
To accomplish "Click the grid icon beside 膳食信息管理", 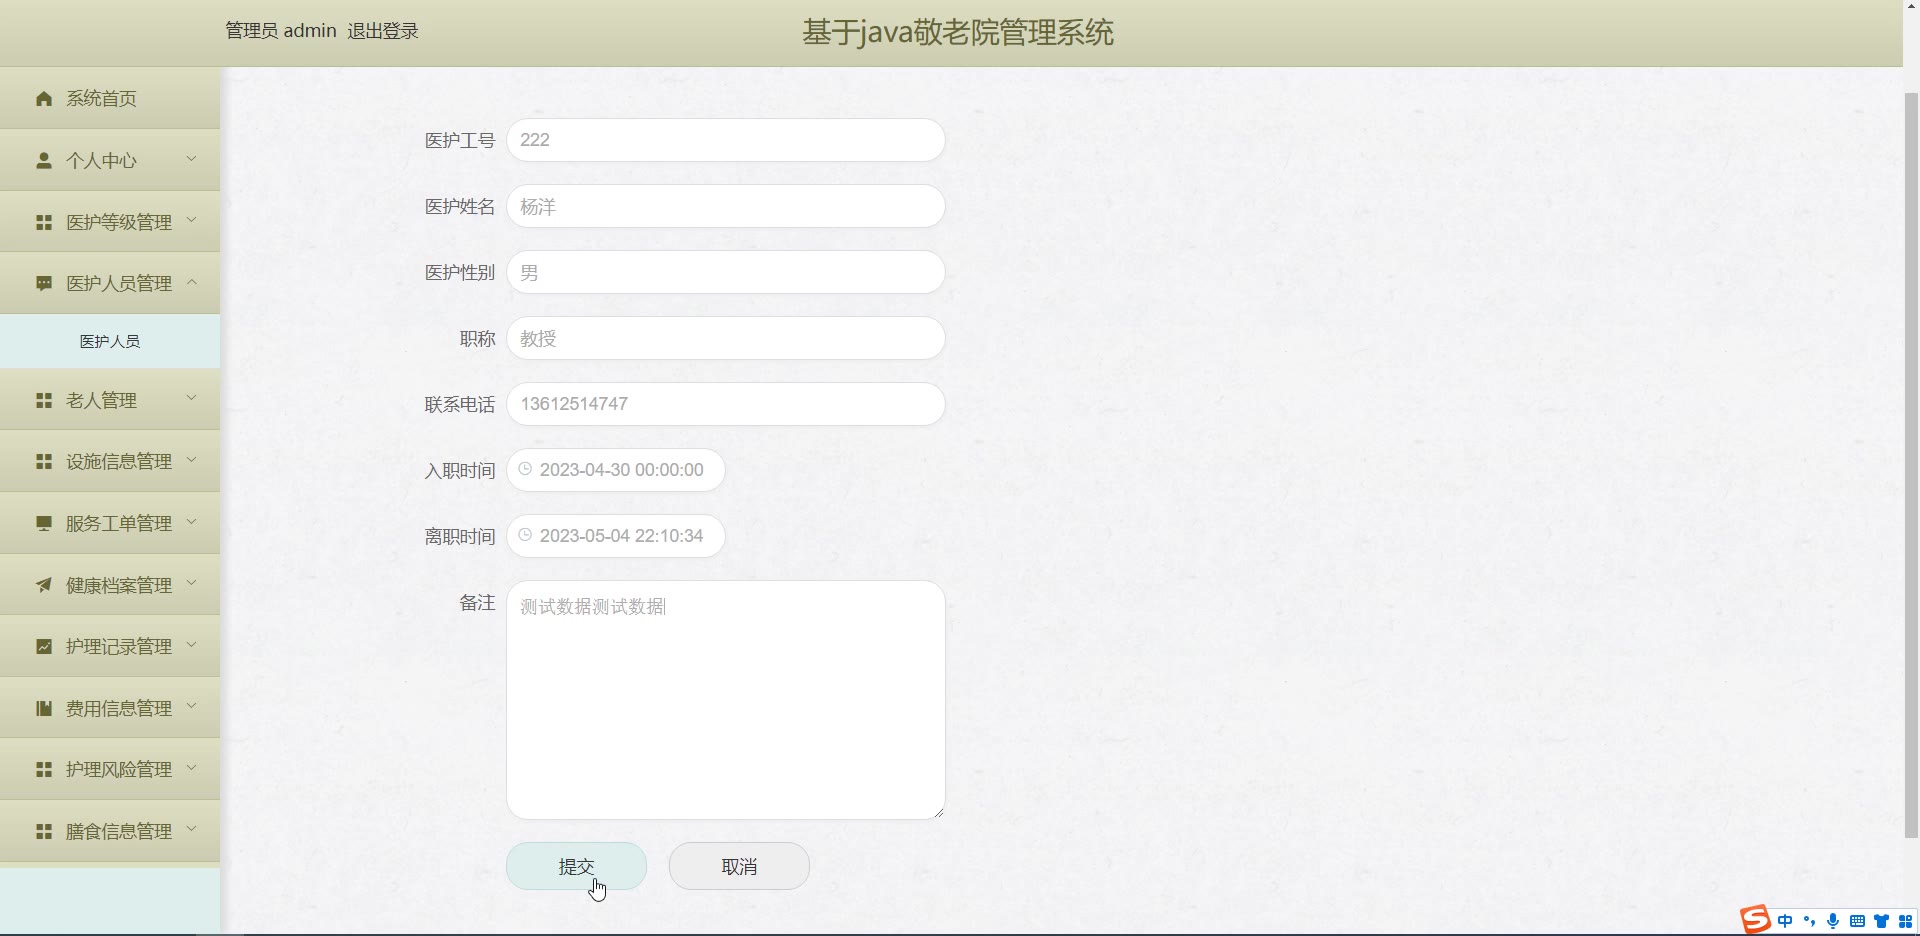I will pos(44,832).
